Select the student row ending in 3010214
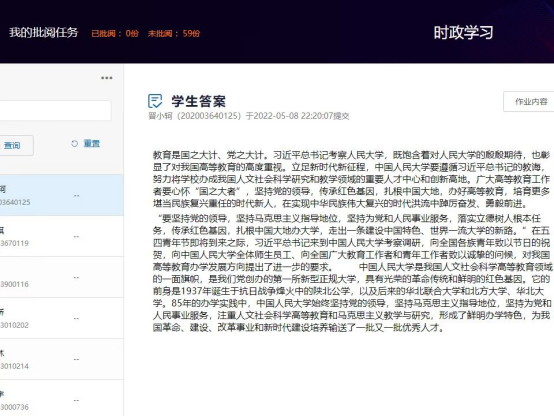The width and height of the screenshot is (554, 416). [61, 359]
